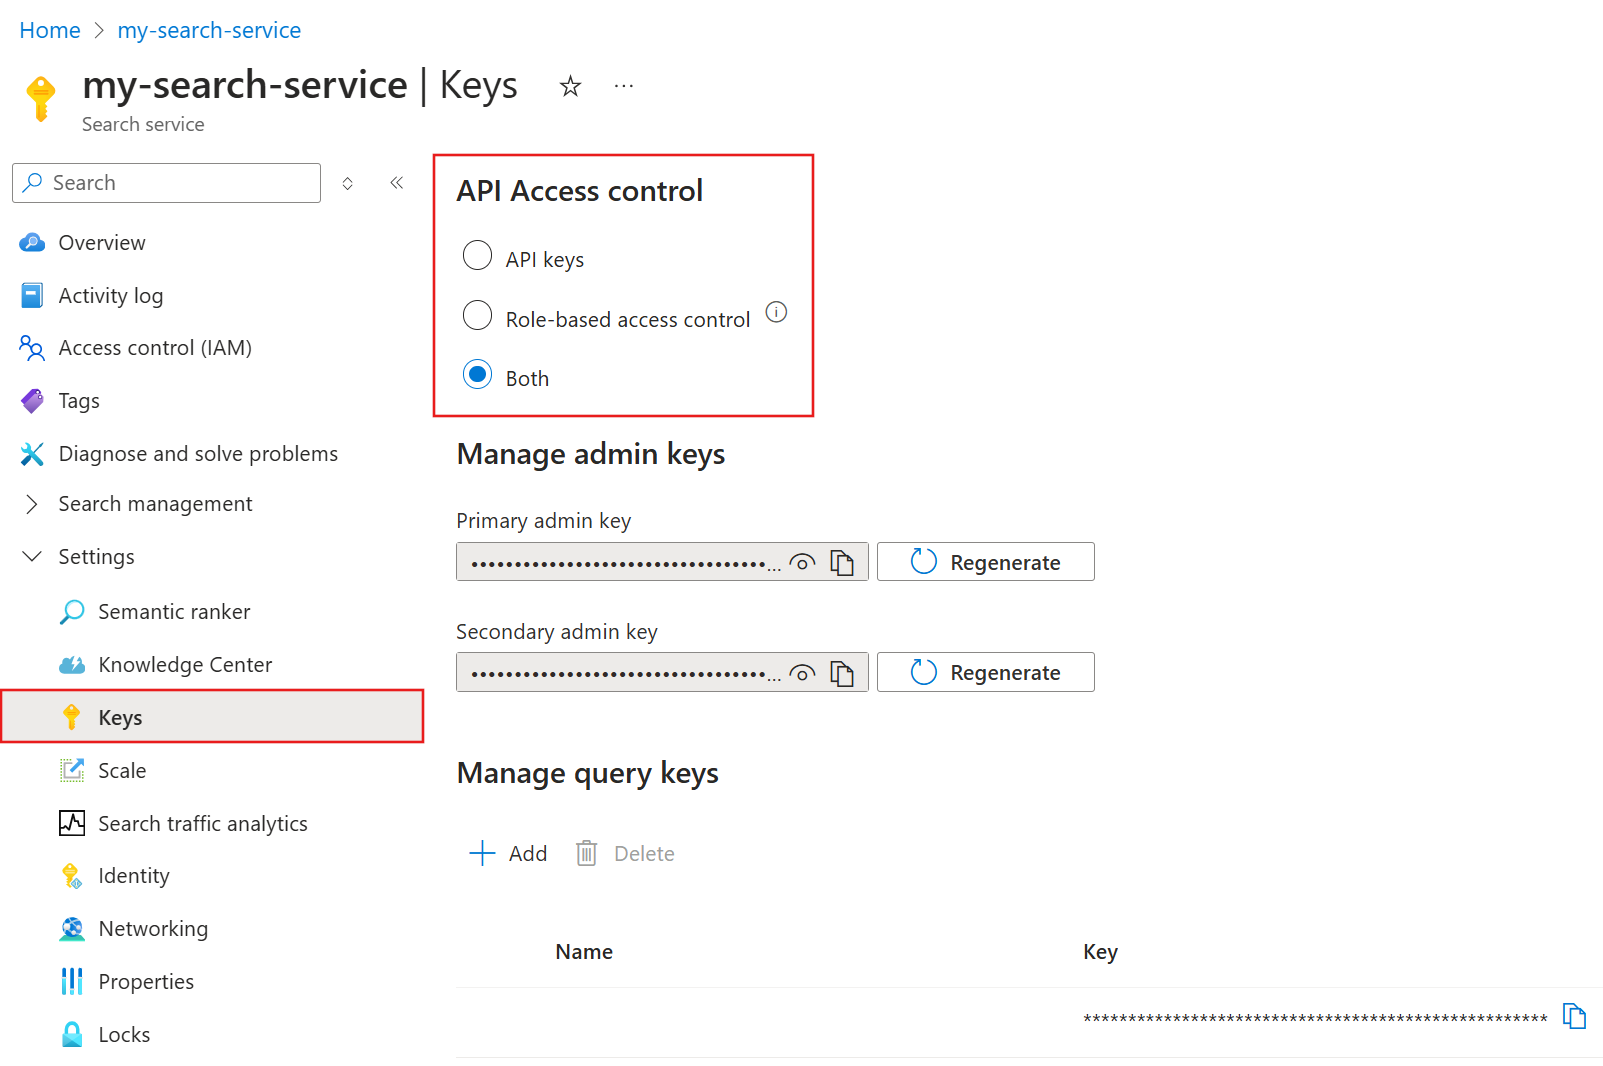Open the Knowledge Center panel icon
Viewport: 1603px width, 1066px height.
click(72, 664)
